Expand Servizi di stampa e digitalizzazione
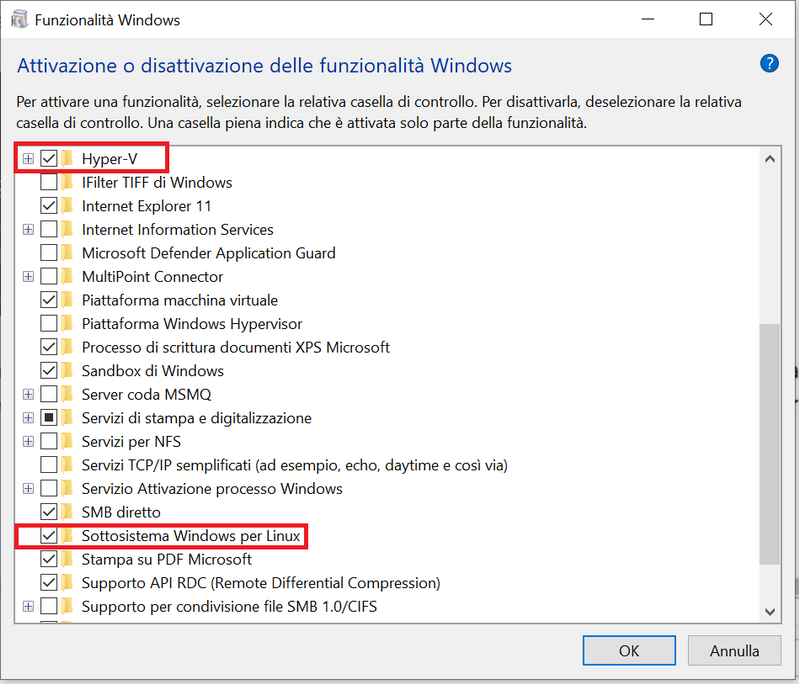 pos(28,418)
